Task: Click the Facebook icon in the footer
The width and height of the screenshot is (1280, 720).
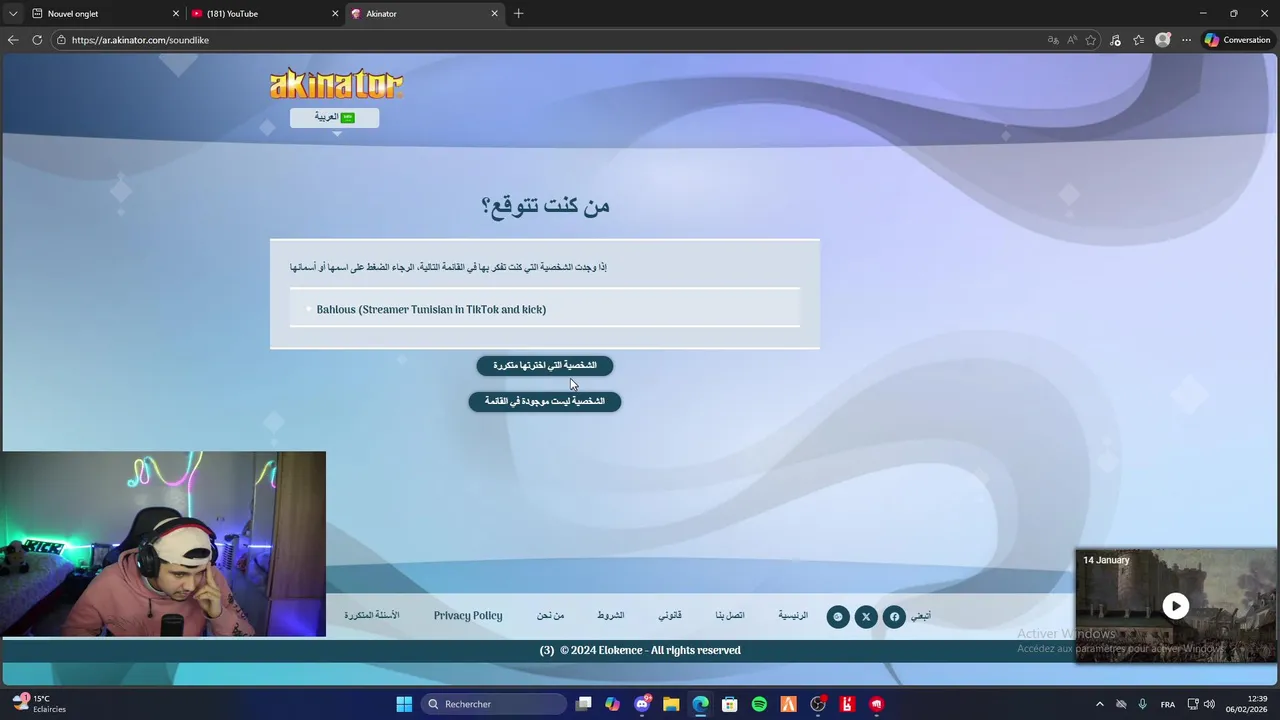Action: click(894, 617)
